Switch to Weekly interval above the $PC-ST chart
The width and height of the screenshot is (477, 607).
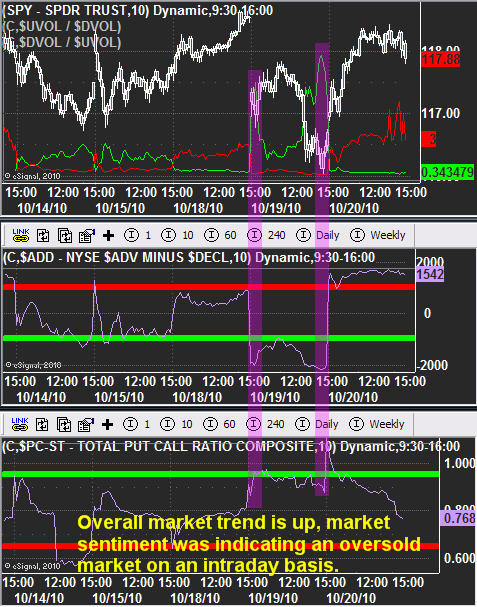click(377, 424)
